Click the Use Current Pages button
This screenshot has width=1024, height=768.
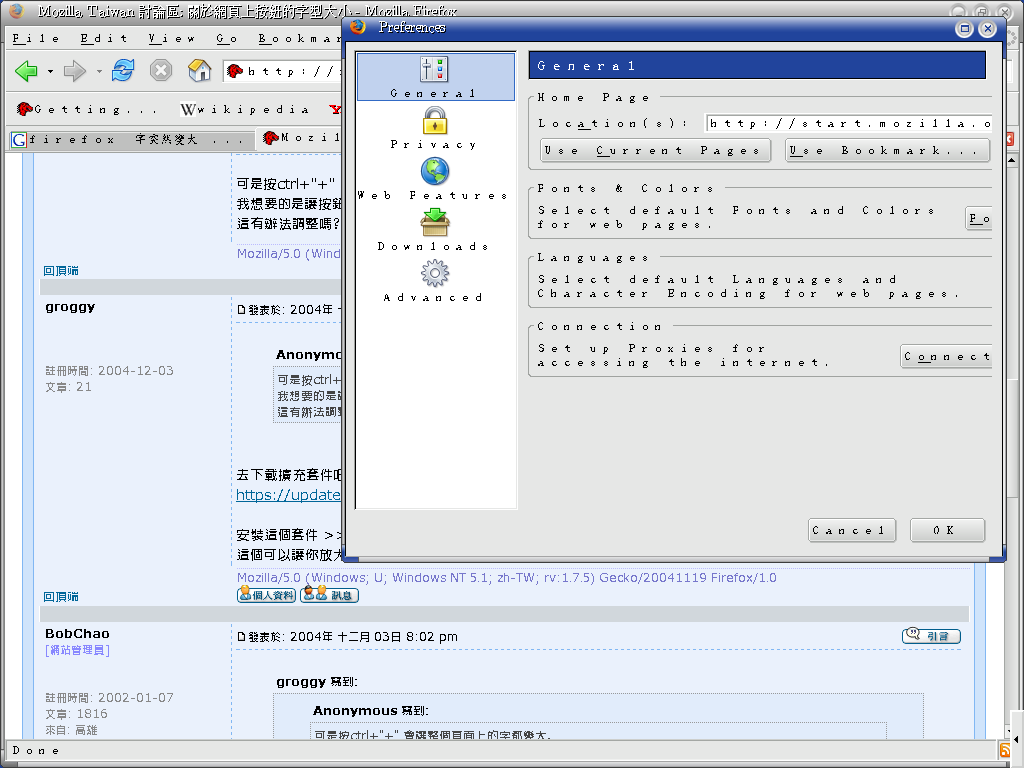(656, 151)
